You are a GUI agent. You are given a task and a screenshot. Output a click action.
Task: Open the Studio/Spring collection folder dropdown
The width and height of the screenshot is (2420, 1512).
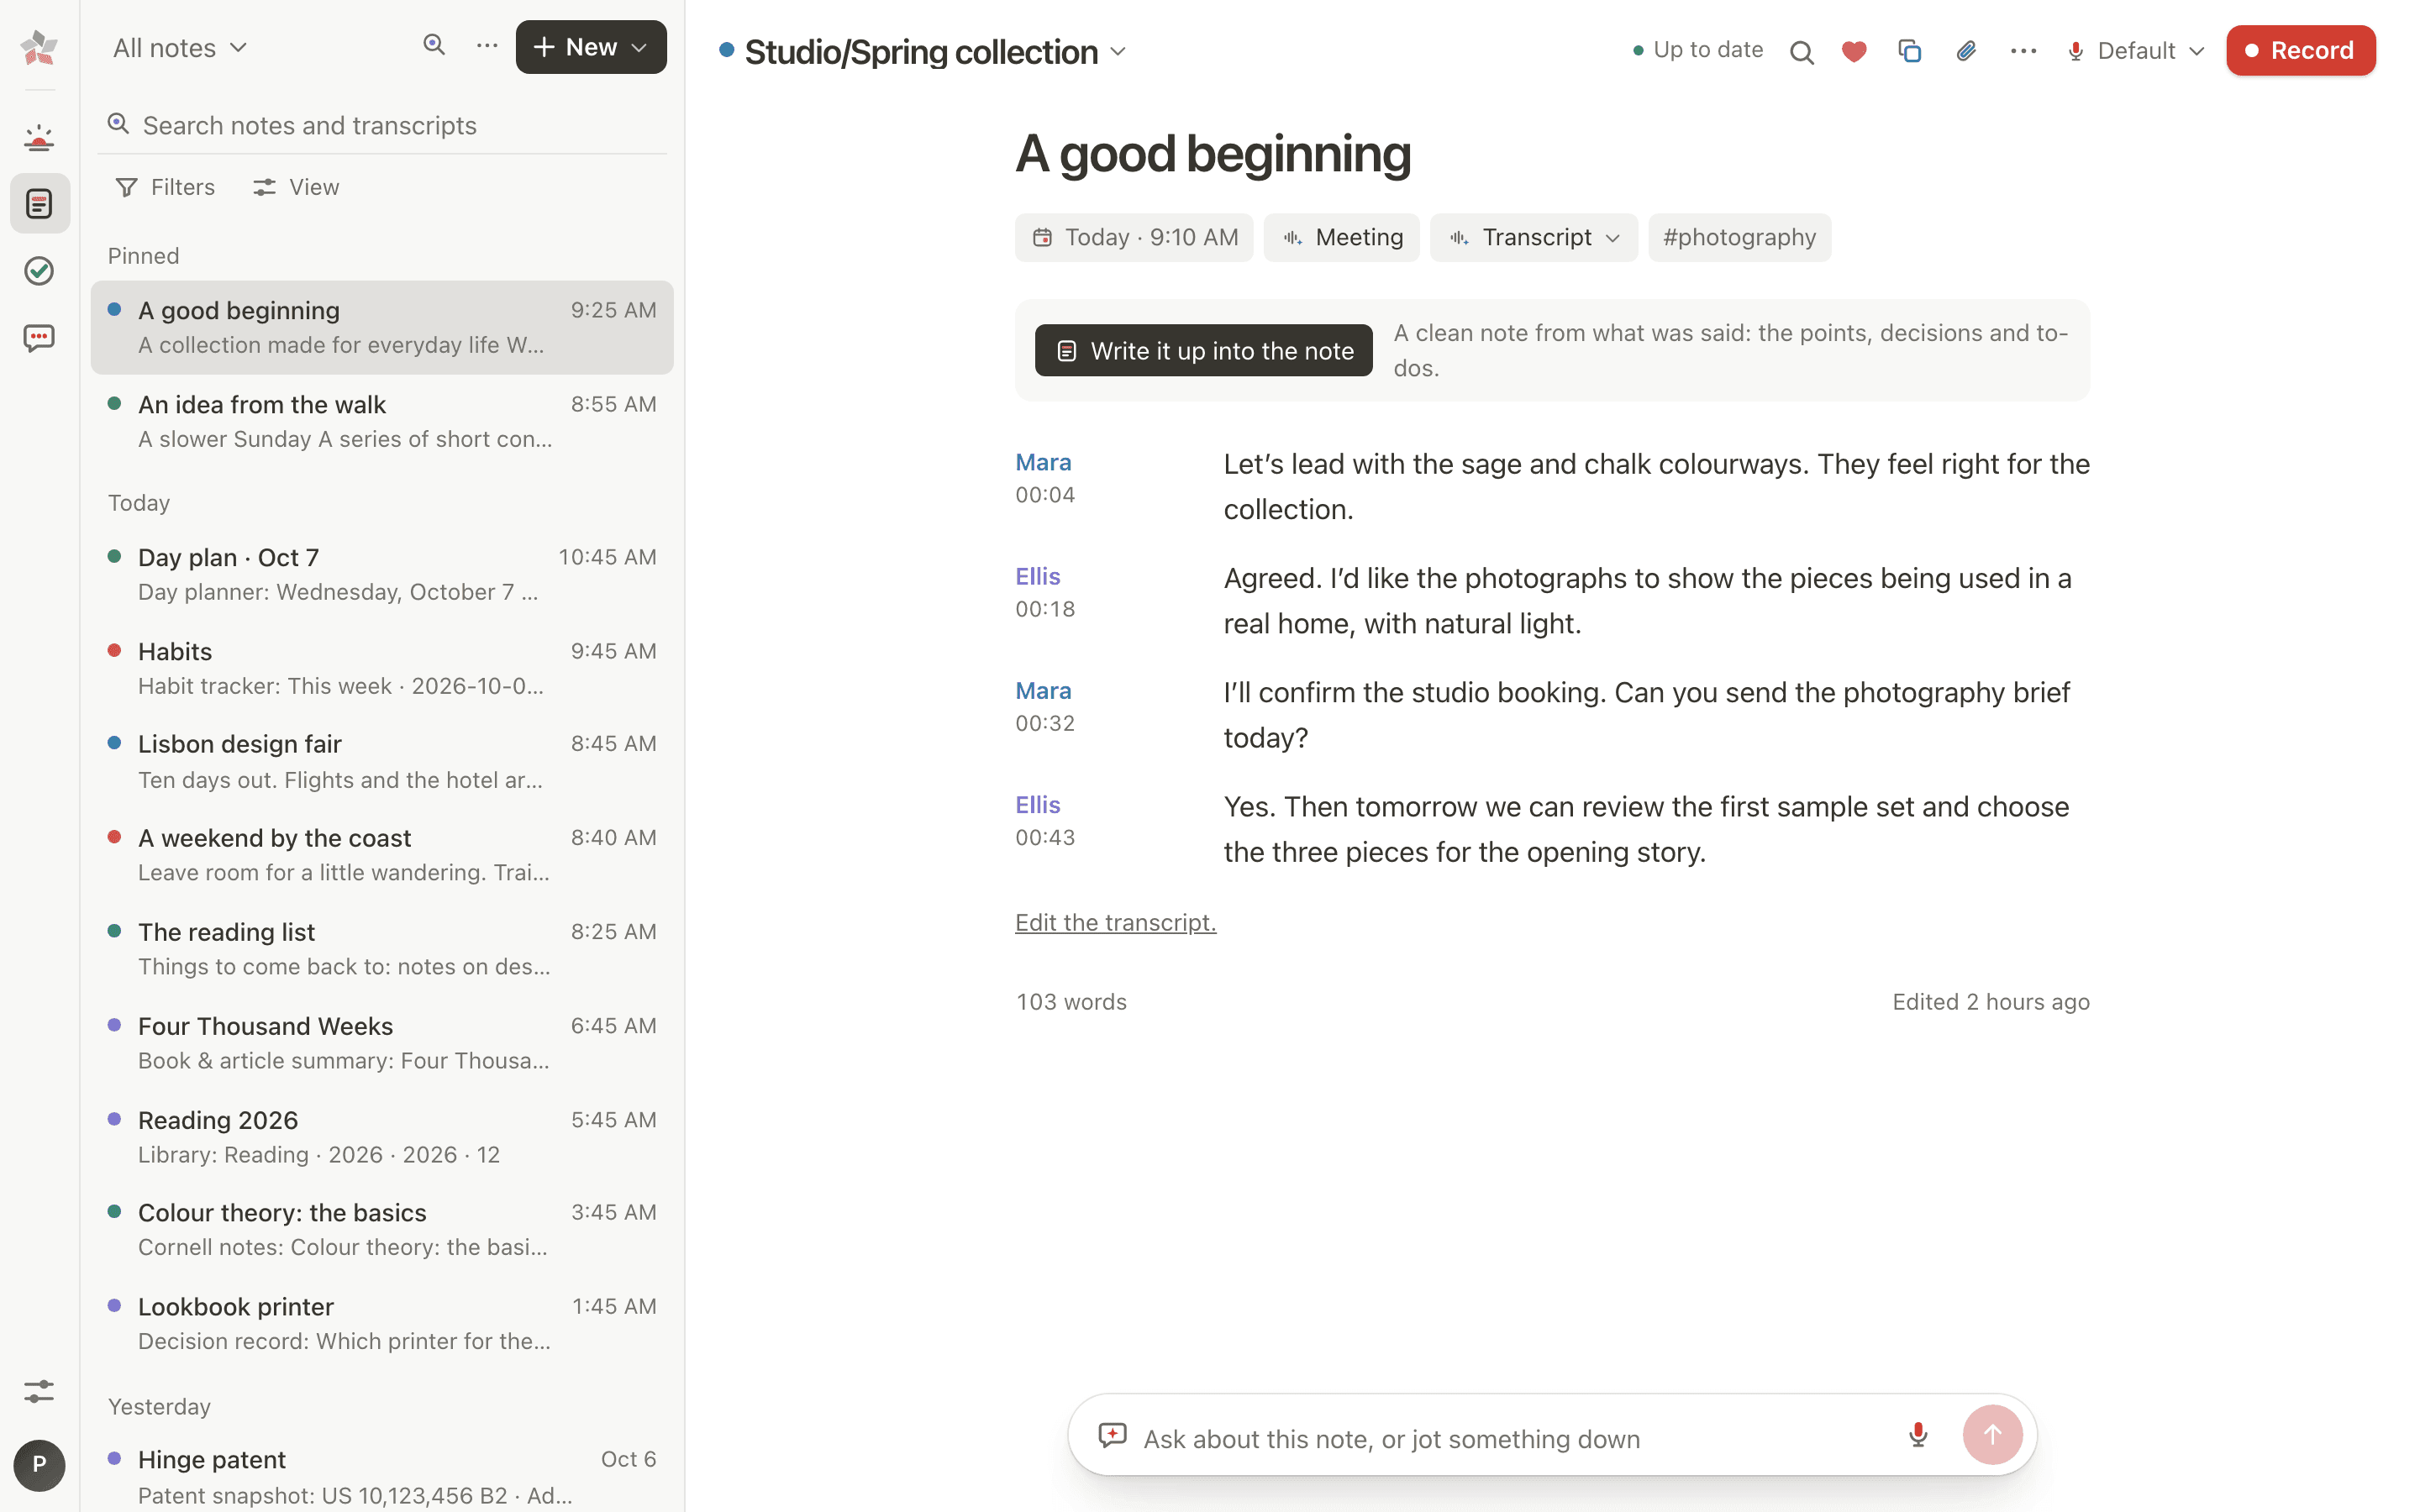(x=924, y=52)
